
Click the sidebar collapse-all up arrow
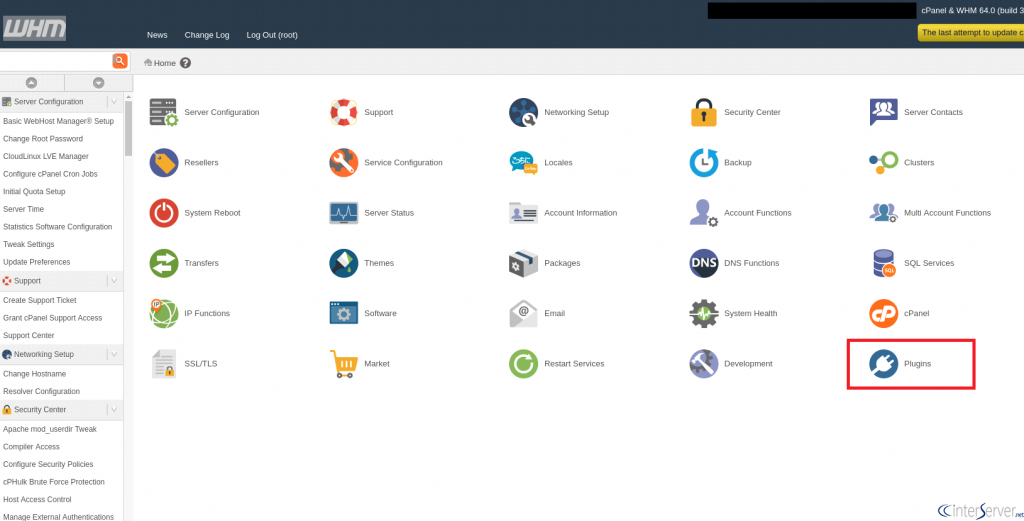click(x=31, y=83)
